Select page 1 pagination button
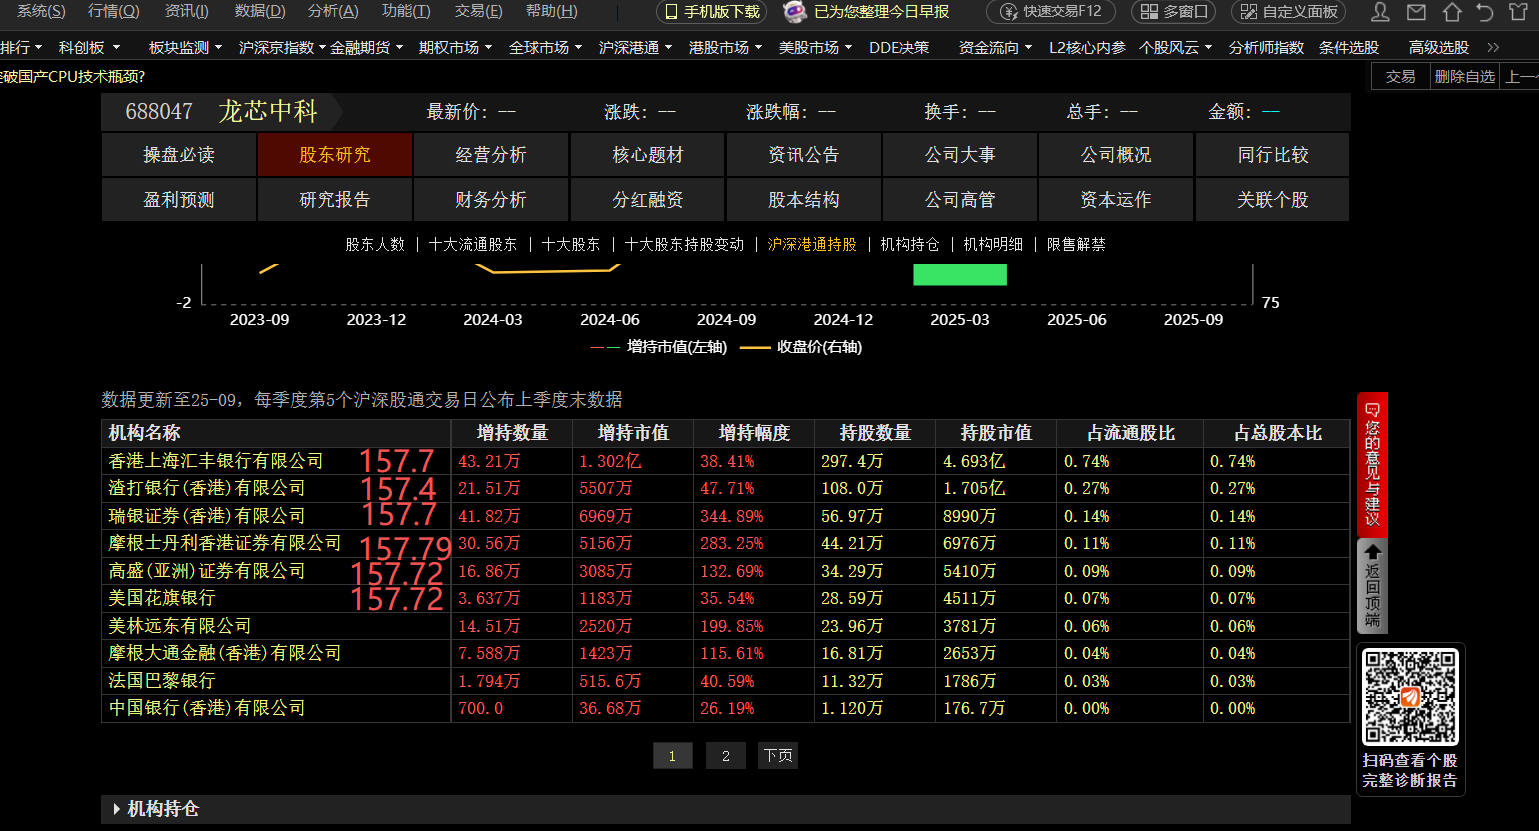This screenshot has height=831, width=1539. coord(672,756)
